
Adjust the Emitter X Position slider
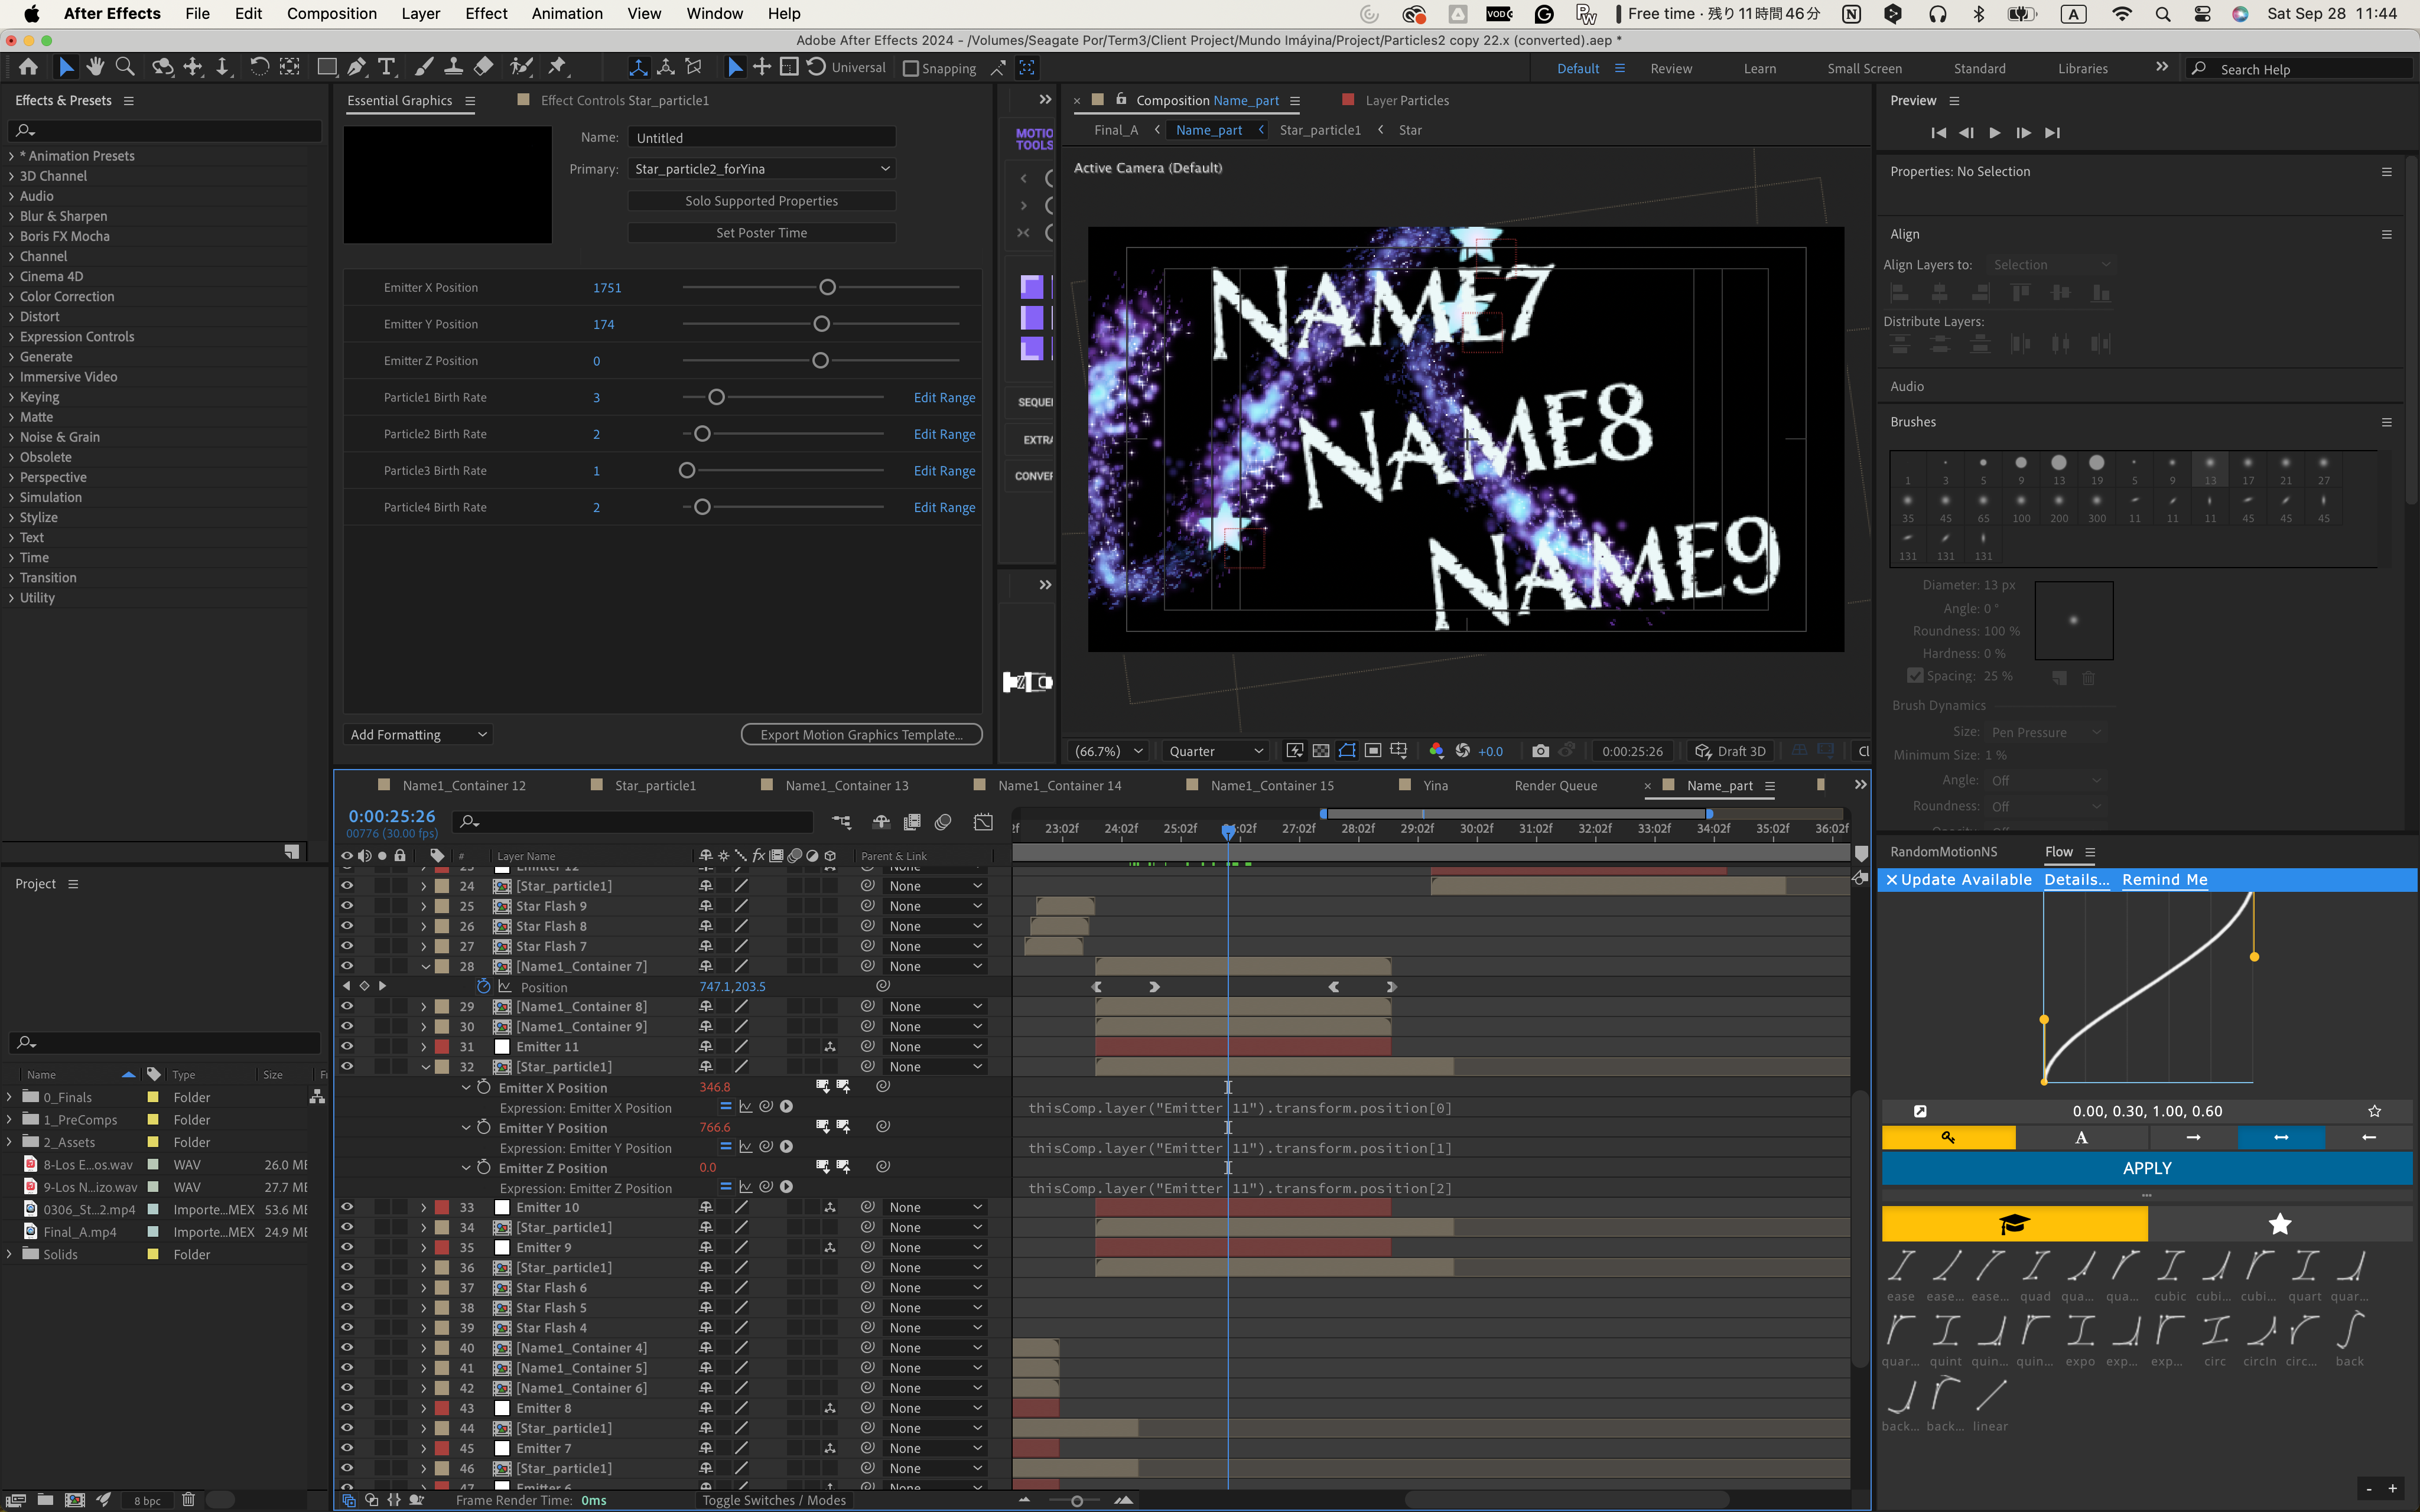click(x=827, y=288)
